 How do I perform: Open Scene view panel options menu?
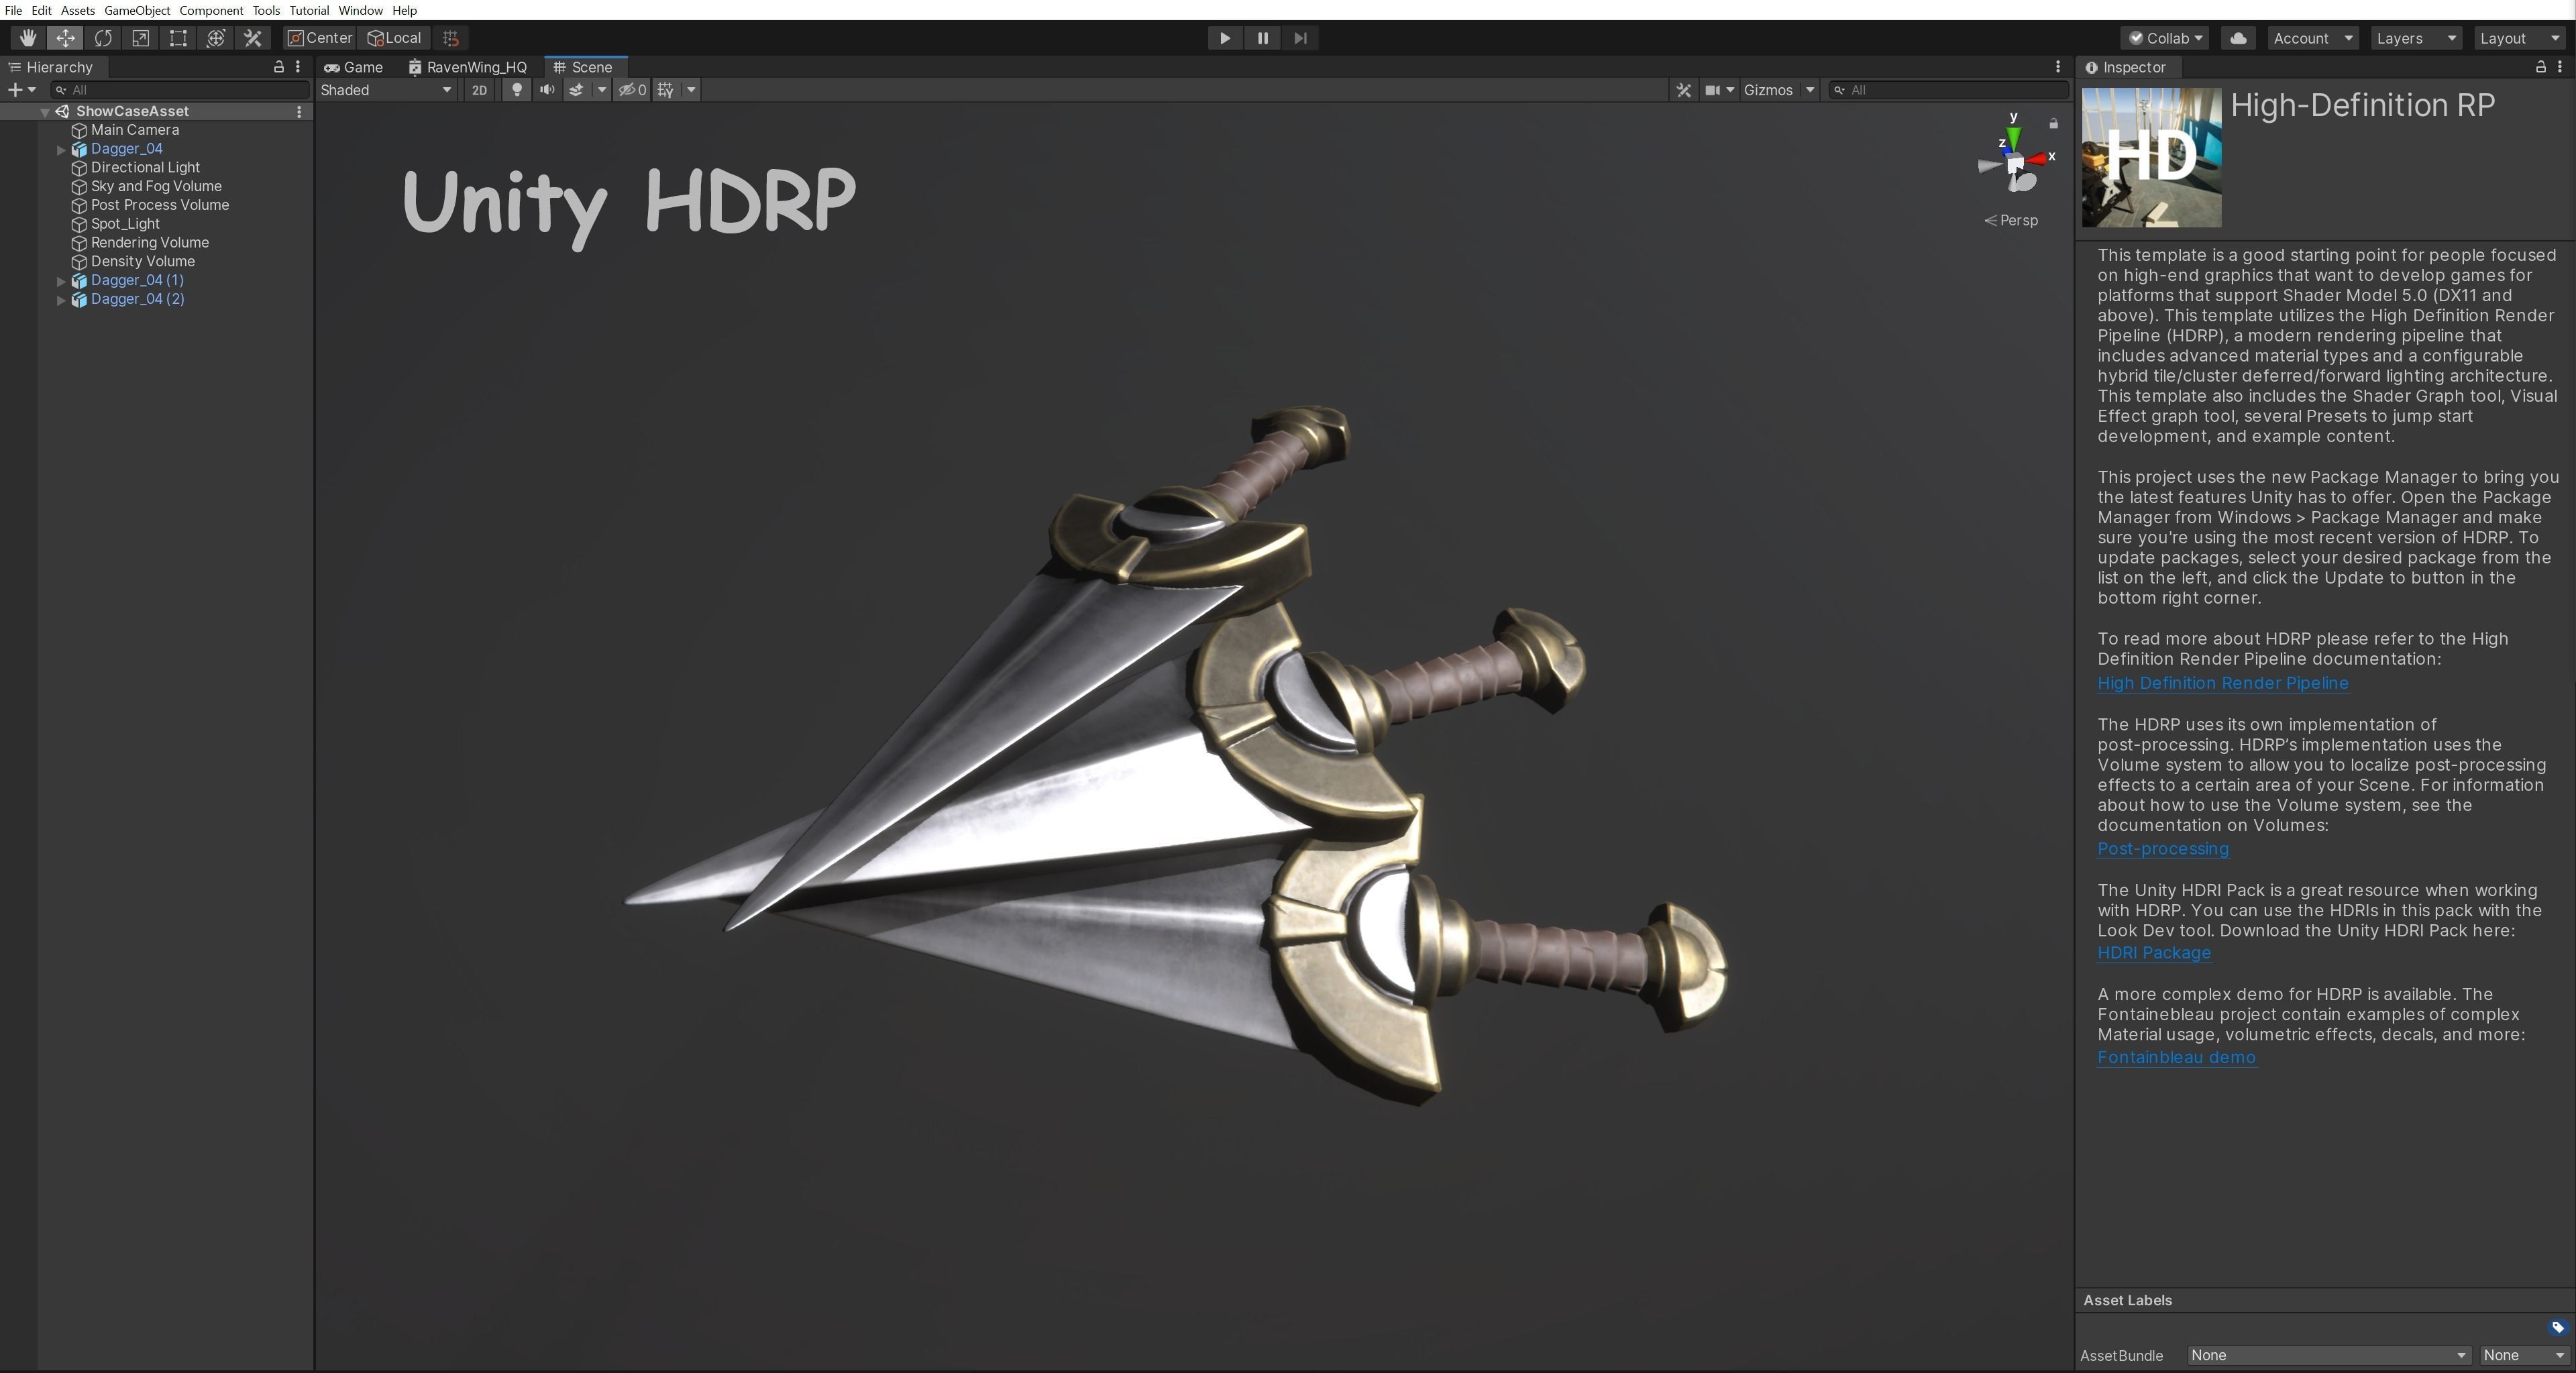pos(2058,67)
